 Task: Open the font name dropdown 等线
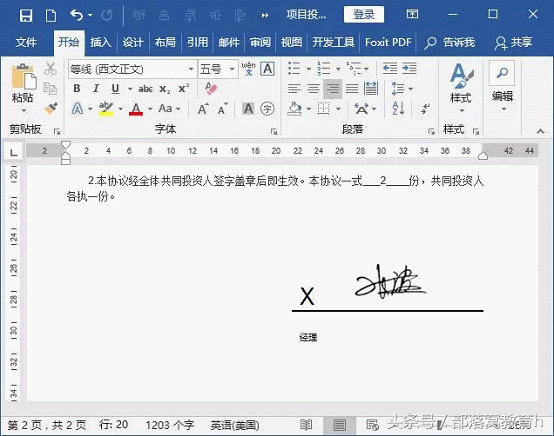tap(191, 69)
